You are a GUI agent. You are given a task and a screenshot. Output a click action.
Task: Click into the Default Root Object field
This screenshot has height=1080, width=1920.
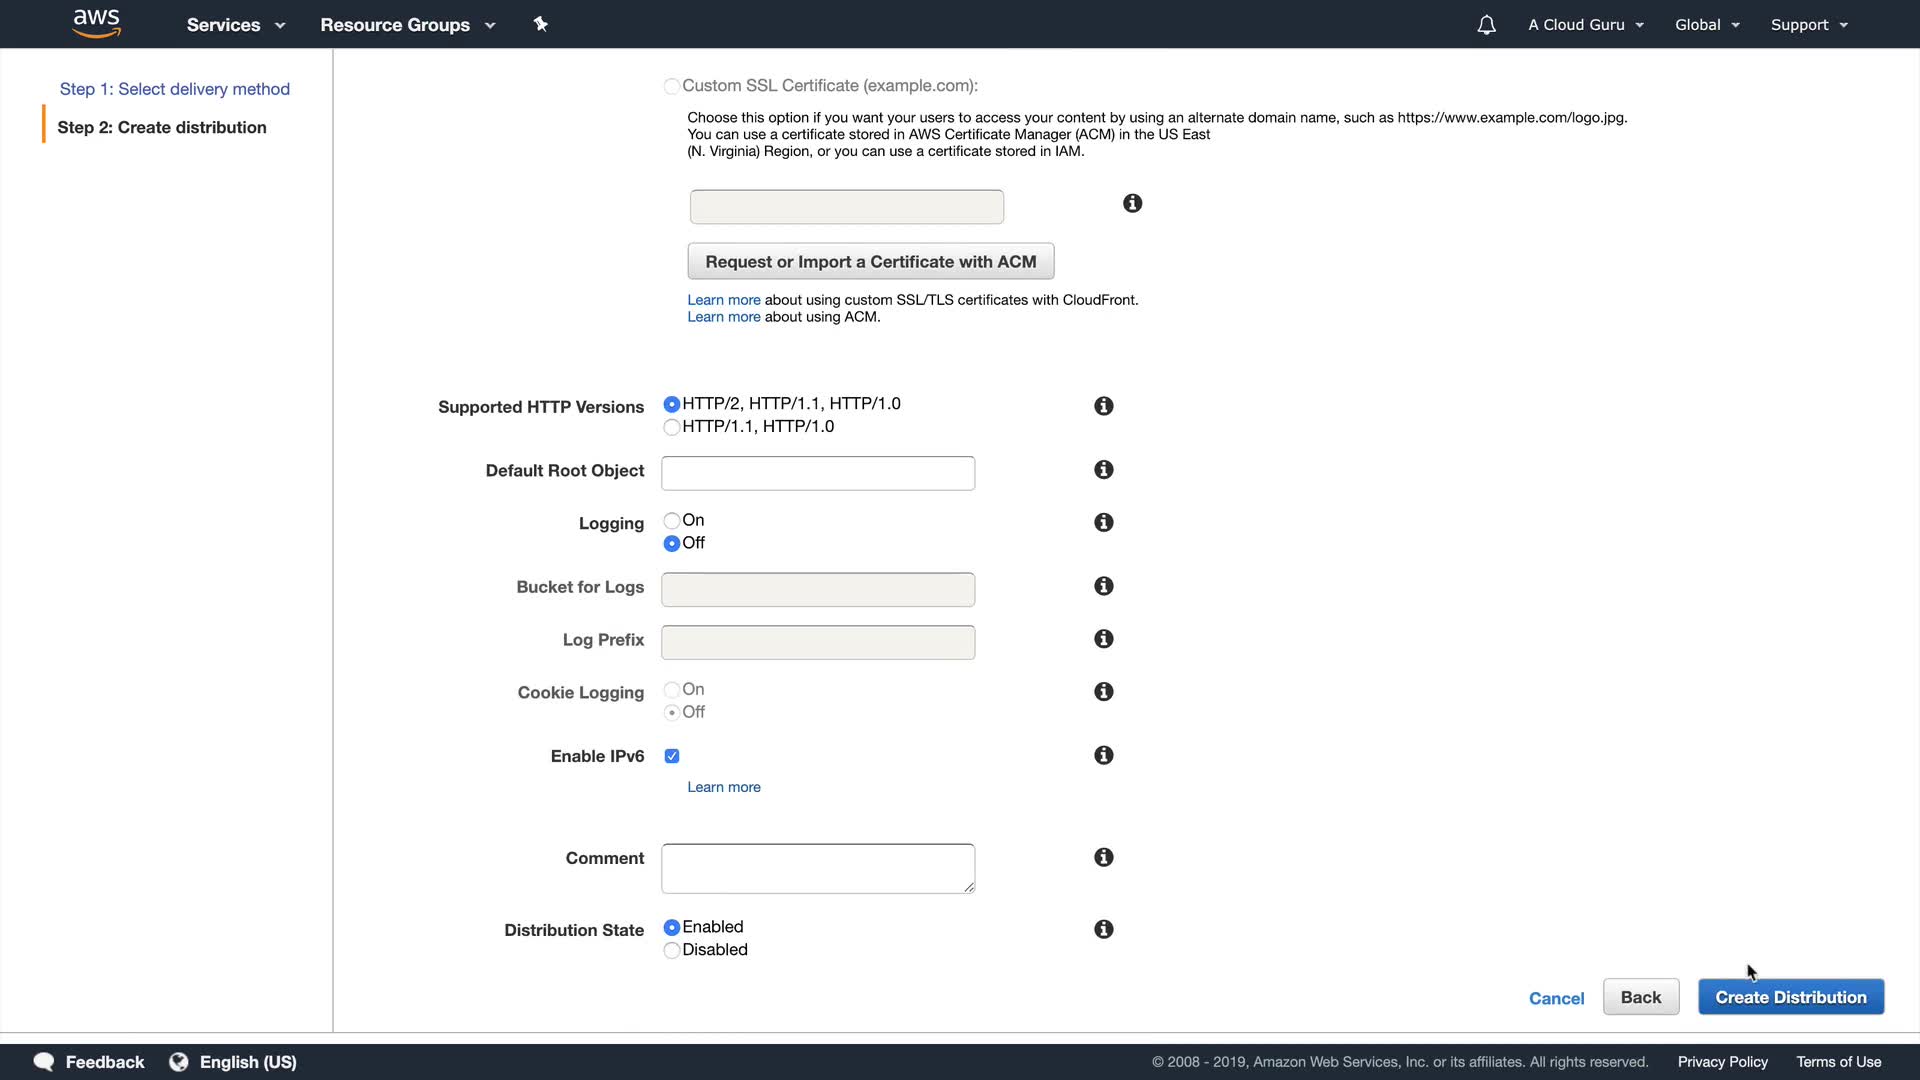click(x=817, y=473)
